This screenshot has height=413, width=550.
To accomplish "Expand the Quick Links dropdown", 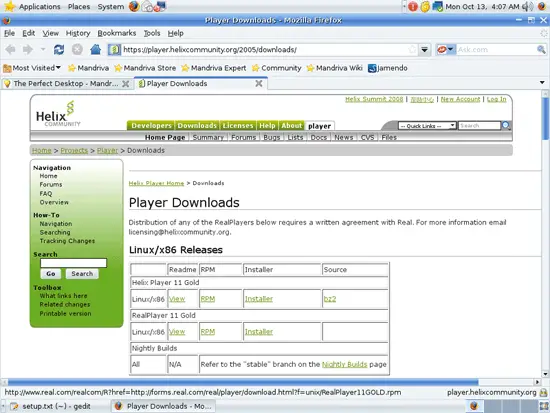I will point(427,126).
